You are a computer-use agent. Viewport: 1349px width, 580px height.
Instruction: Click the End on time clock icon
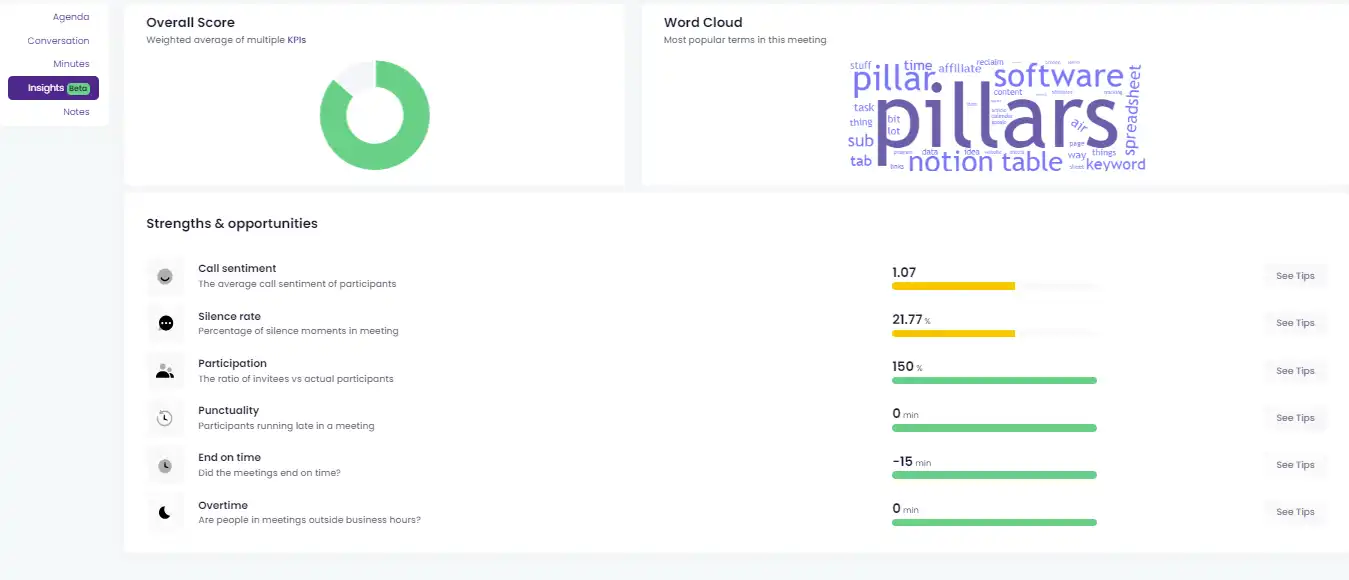click(x=165, y=465)
